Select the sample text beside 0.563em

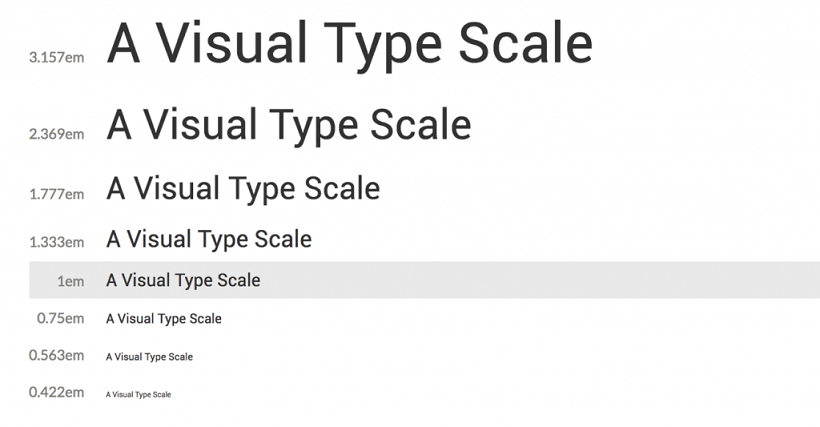click(149, 357)
